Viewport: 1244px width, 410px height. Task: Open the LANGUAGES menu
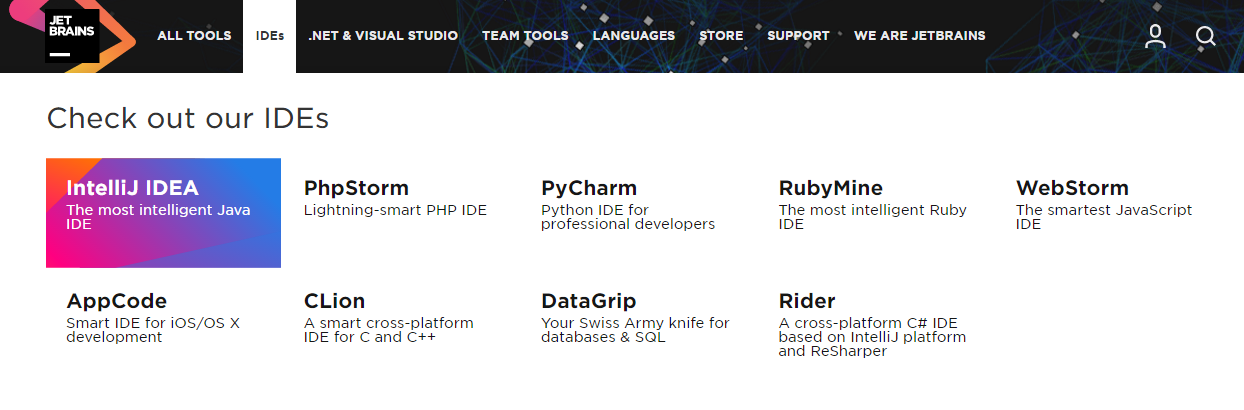[633, 36]
